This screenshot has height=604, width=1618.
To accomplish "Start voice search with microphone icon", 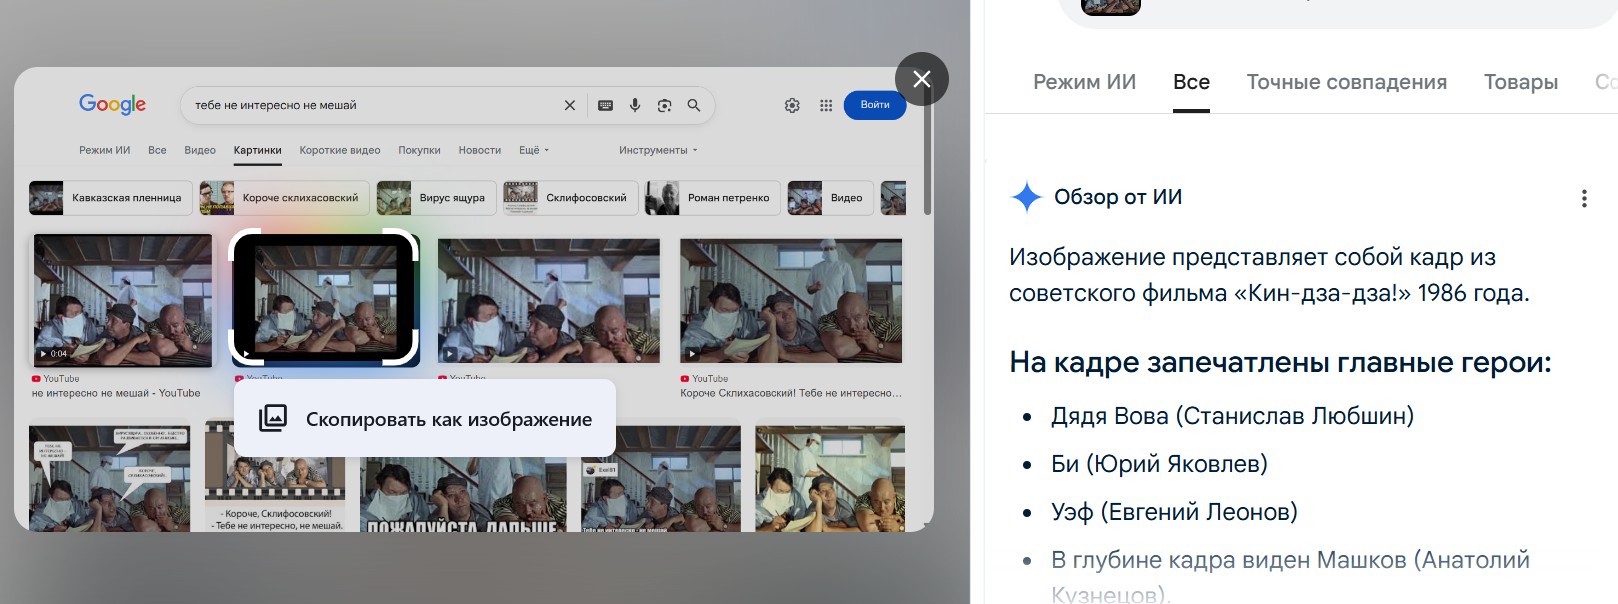I will (635, 105).
